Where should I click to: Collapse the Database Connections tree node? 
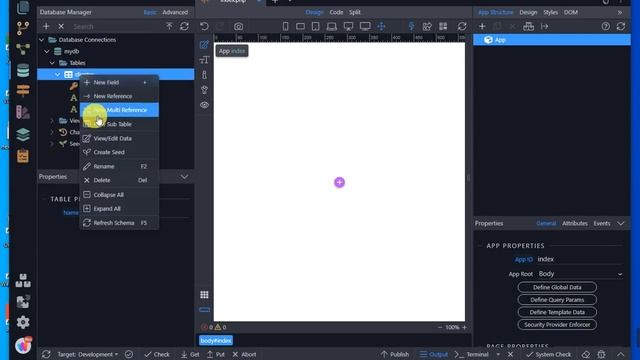pos(42,40)
